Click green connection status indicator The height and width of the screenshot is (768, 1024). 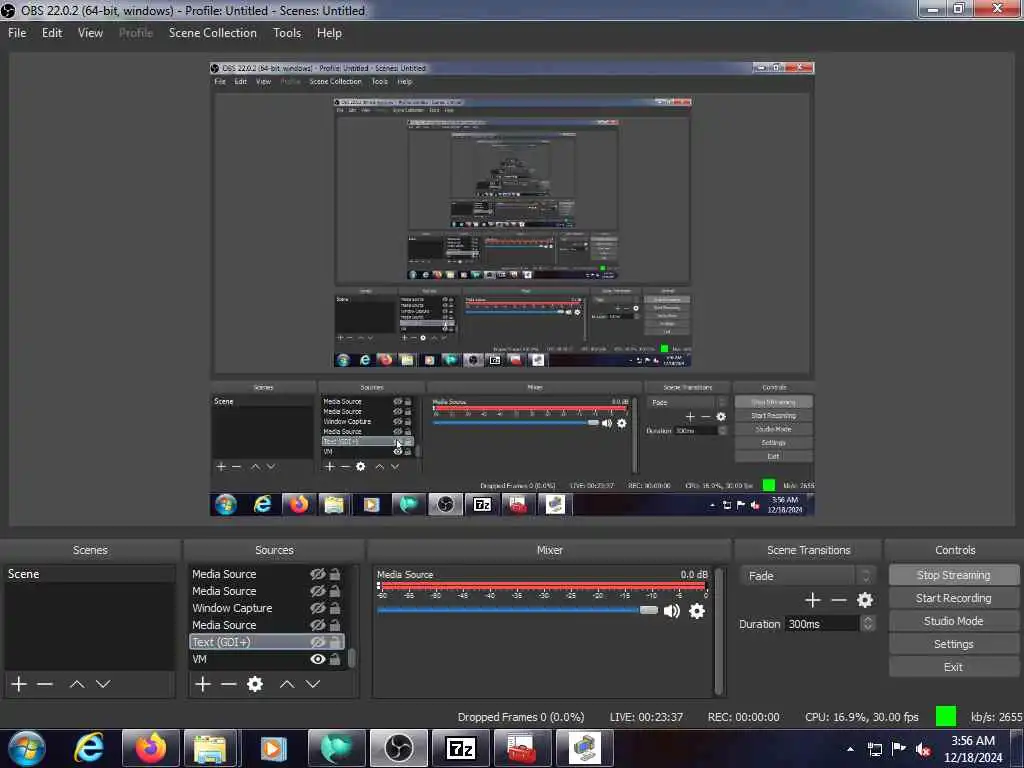946,716
